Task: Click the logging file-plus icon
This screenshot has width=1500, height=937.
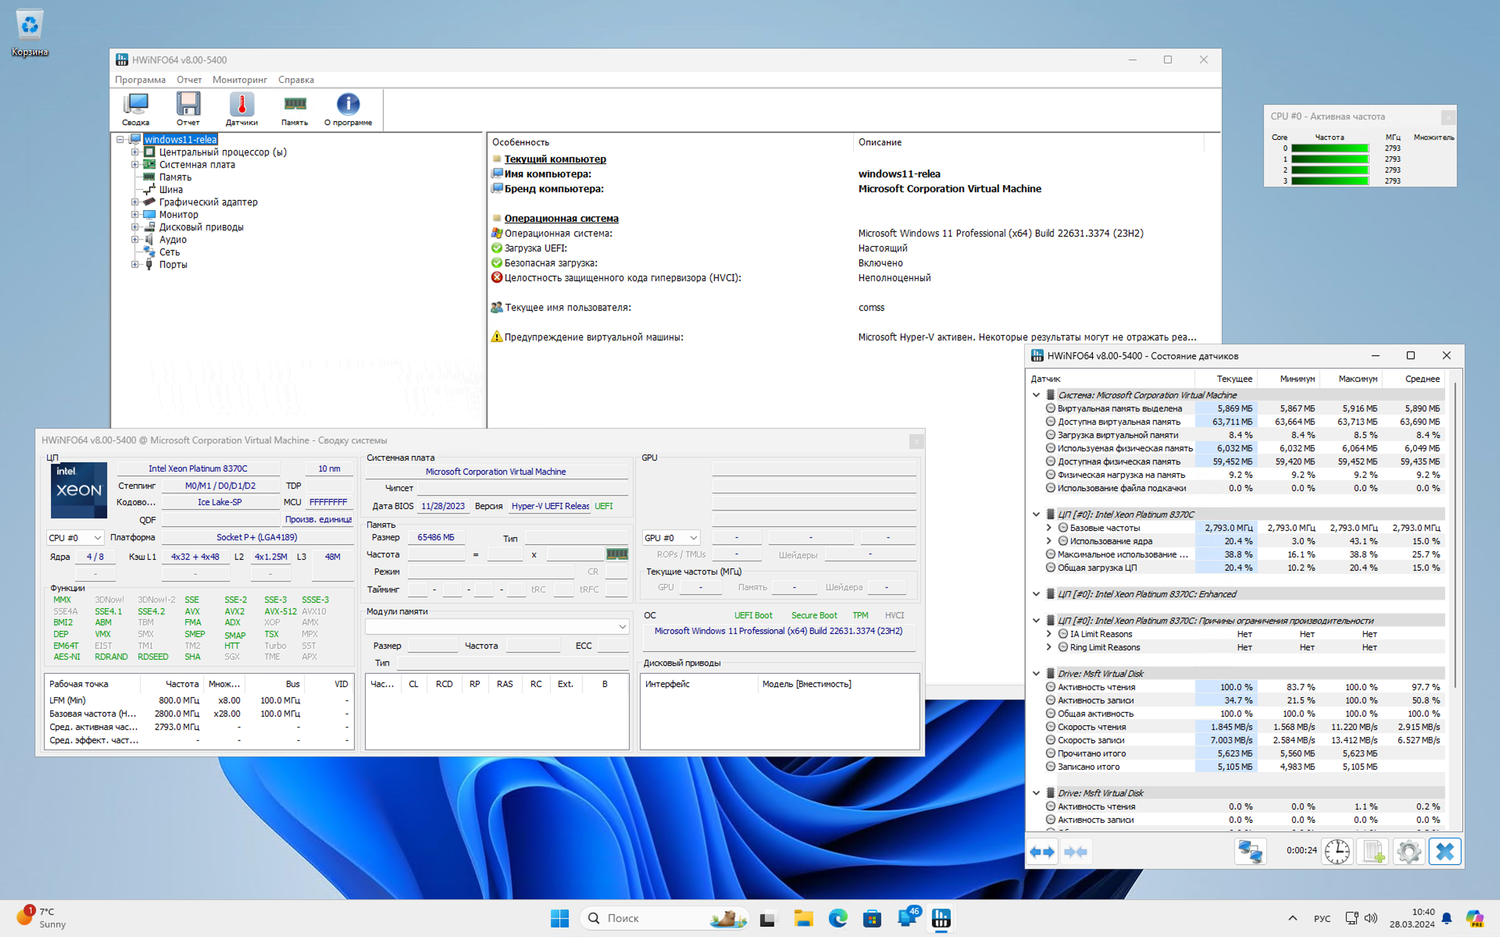Action: (1373, 852)
